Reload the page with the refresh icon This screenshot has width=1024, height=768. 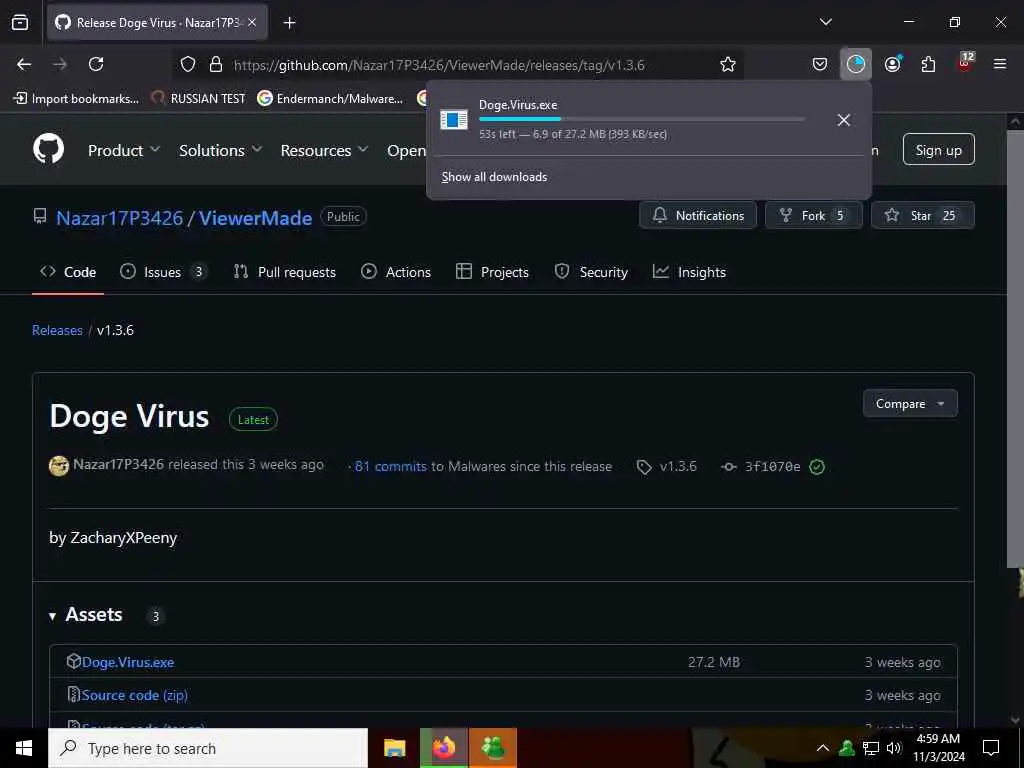click(x=96, y=64)
